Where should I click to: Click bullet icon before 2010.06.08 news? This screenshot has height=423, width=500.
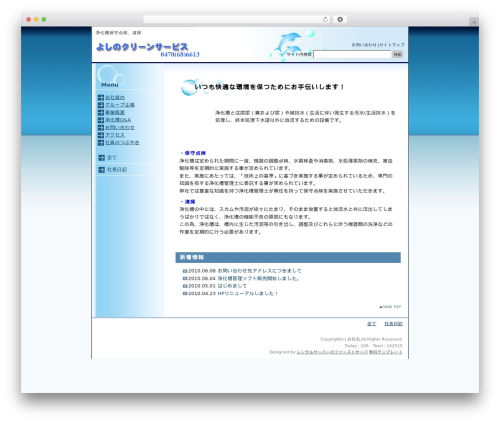pos(185,271)
